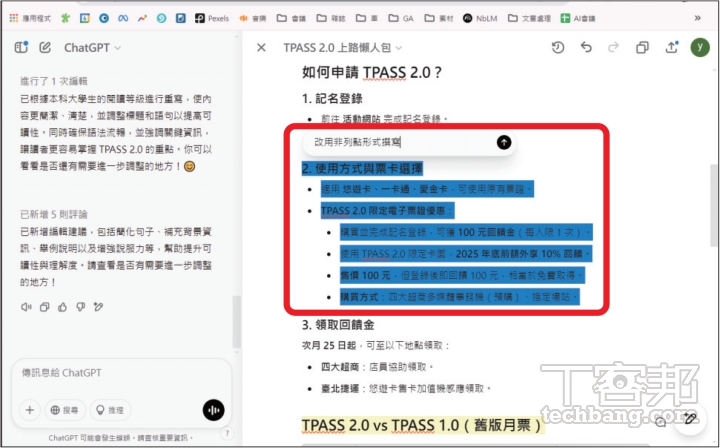
Task: Click the 如何申請 TPASS 2.0？ heading
Action: click(x=372, y=73)
